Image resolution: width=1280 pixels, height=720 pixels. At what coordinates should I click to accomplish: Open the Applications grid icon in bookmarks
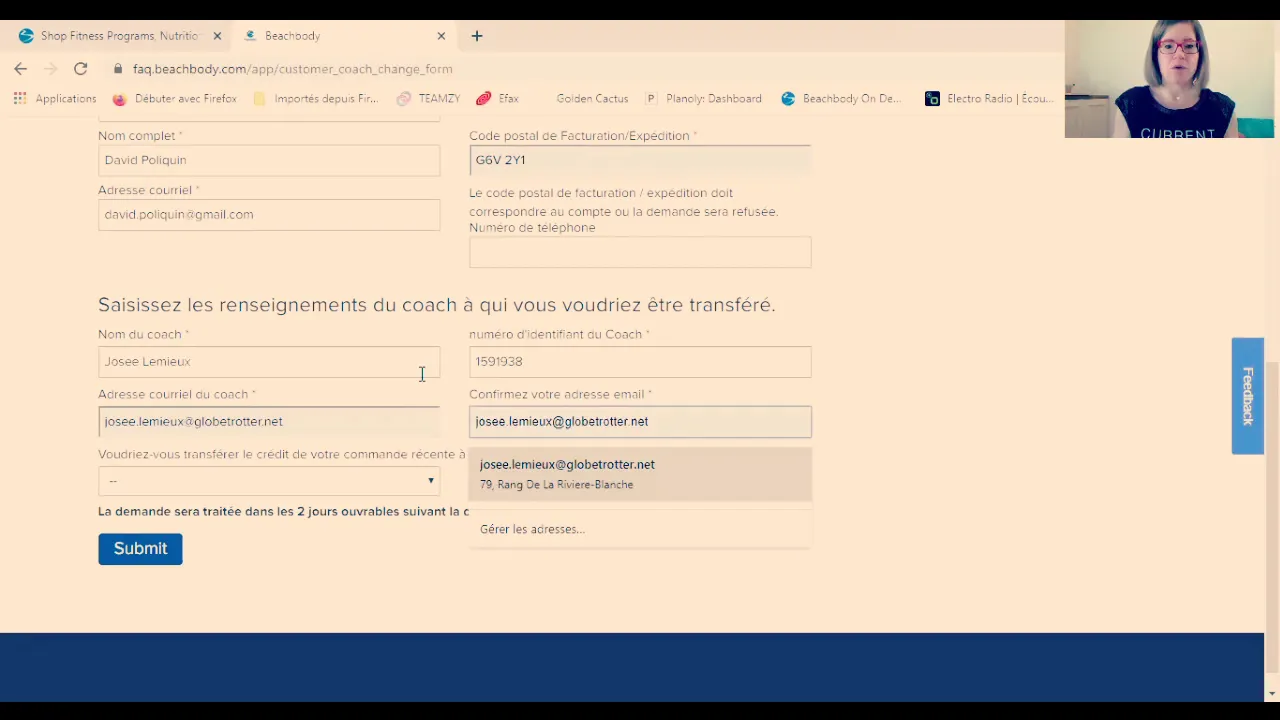pos(20,98)
